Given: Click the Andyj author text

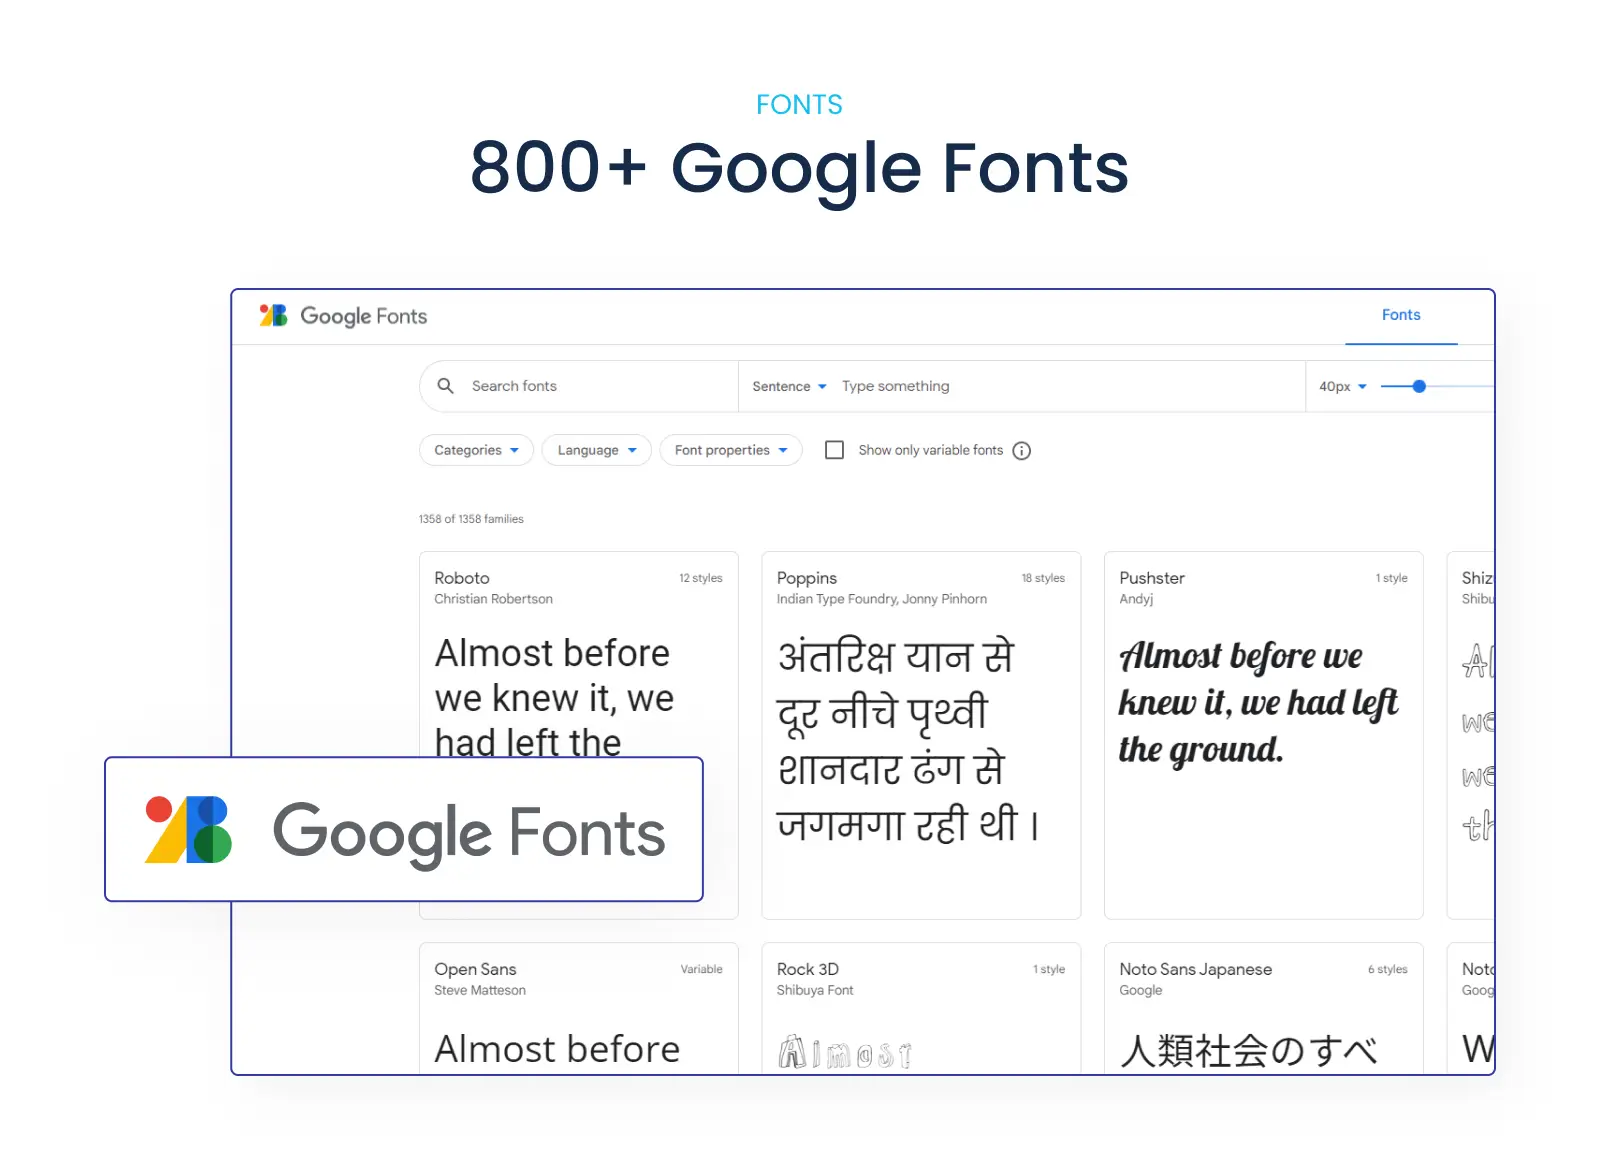Looking at the screenshot, I should (1136, 599).
